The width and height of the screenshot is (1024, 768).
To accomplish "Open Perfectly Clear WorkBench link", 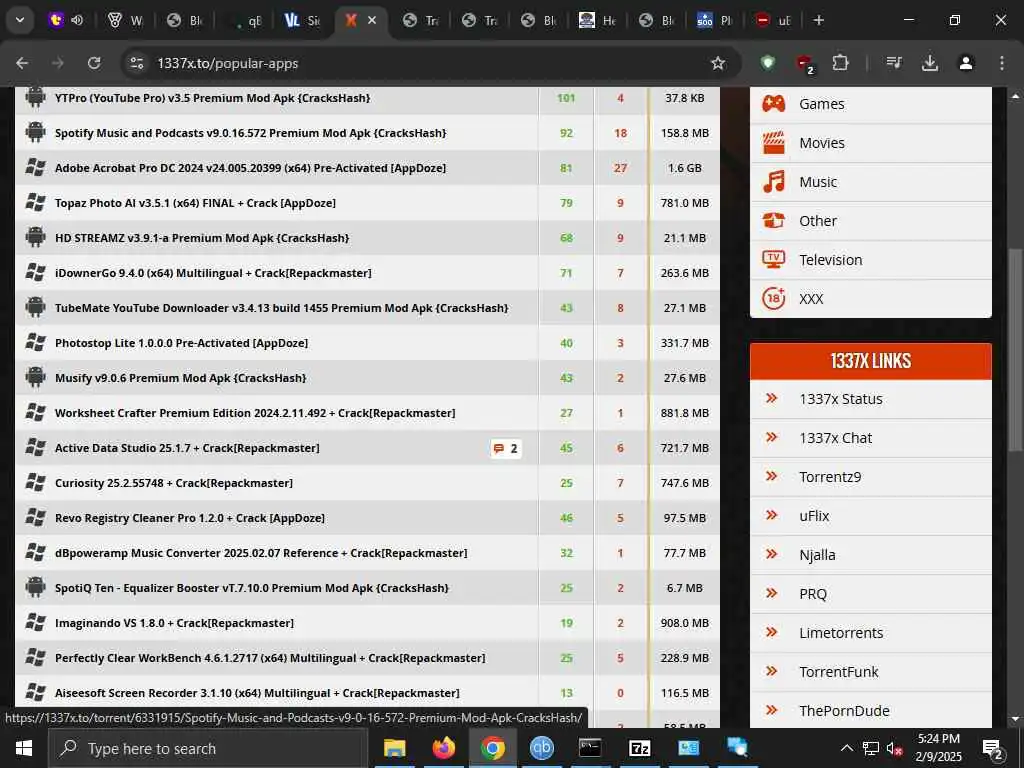I will 270,658.
